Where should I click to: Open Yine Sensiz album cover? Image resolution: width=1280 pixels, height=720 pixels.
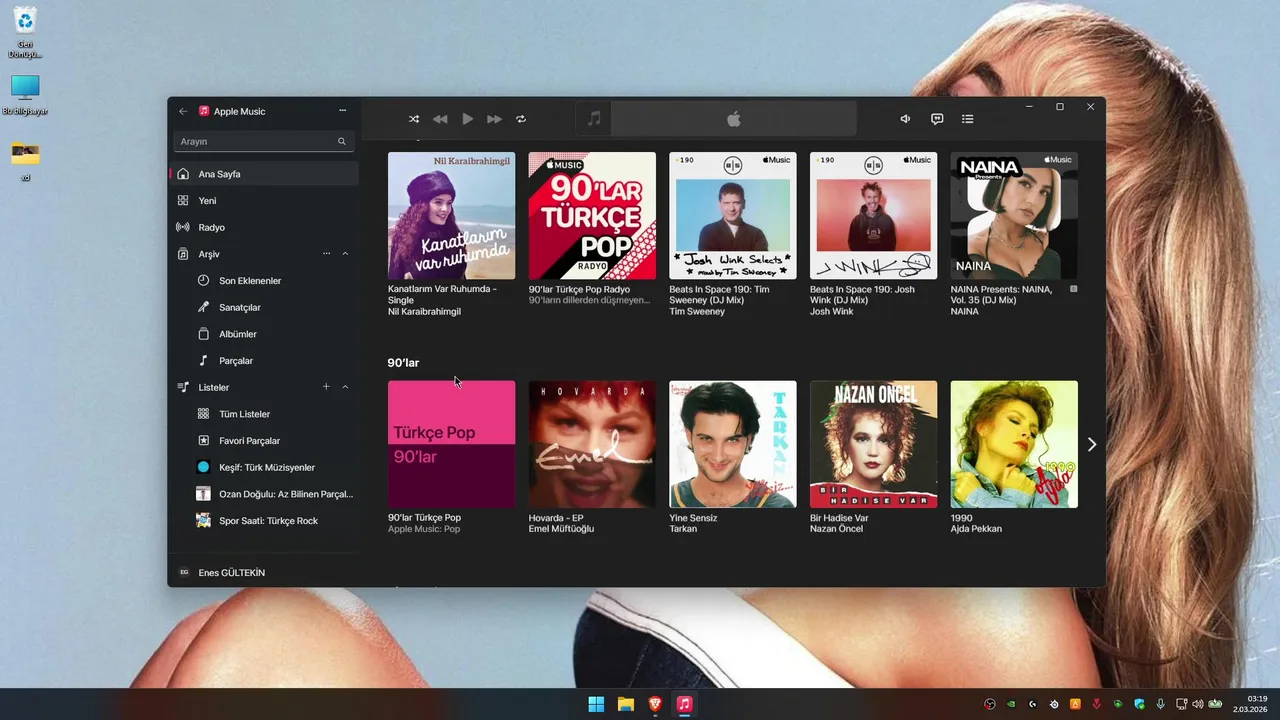733,444
